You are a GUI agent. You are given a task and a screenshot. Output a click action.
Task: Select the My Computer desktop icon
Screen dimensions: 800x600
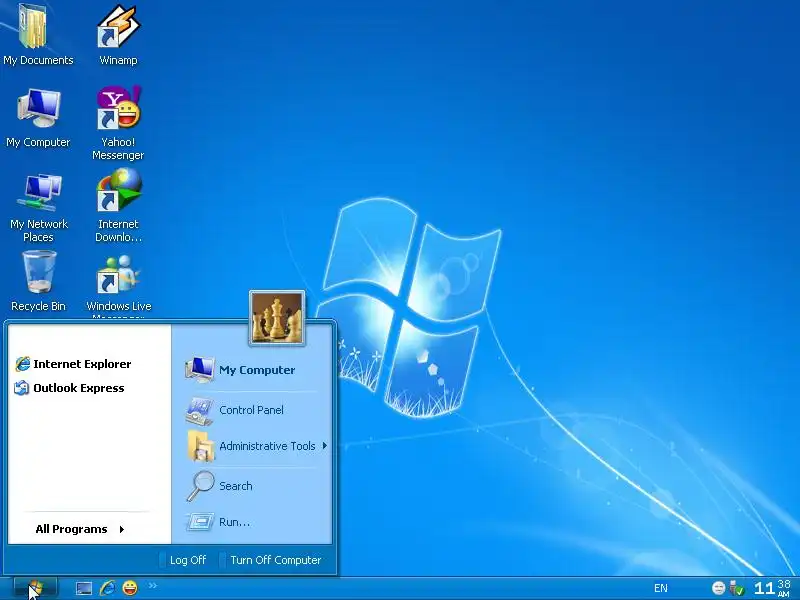point(38,118)
